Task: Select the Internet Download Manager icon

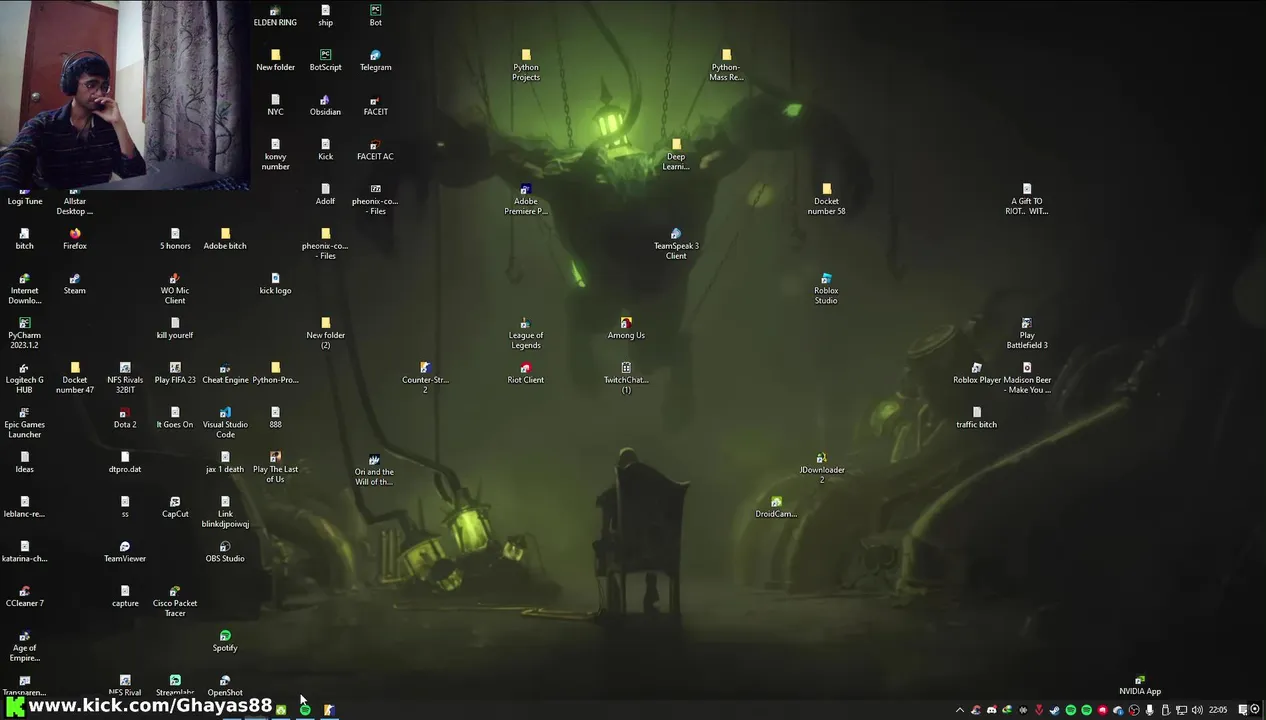Action: [x=25, y=289]
